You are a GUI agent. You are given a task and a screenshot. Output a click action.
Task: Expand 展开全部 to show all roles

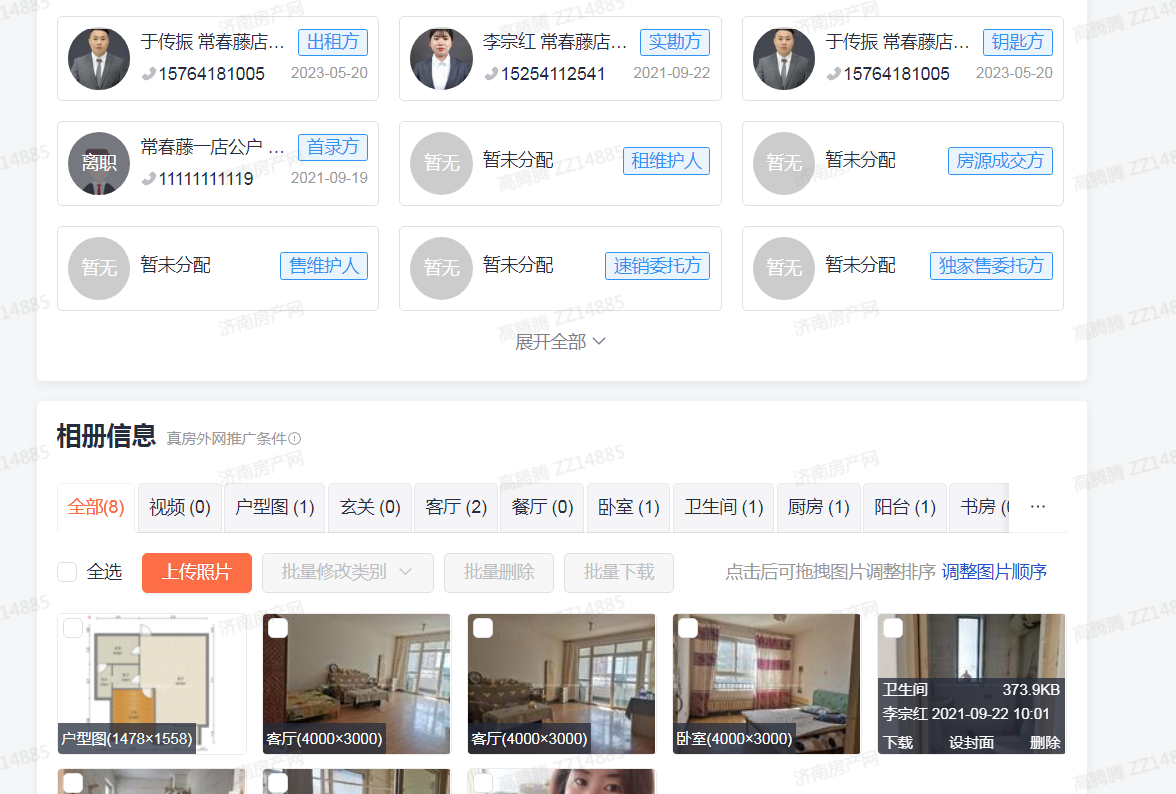point(560,342)
